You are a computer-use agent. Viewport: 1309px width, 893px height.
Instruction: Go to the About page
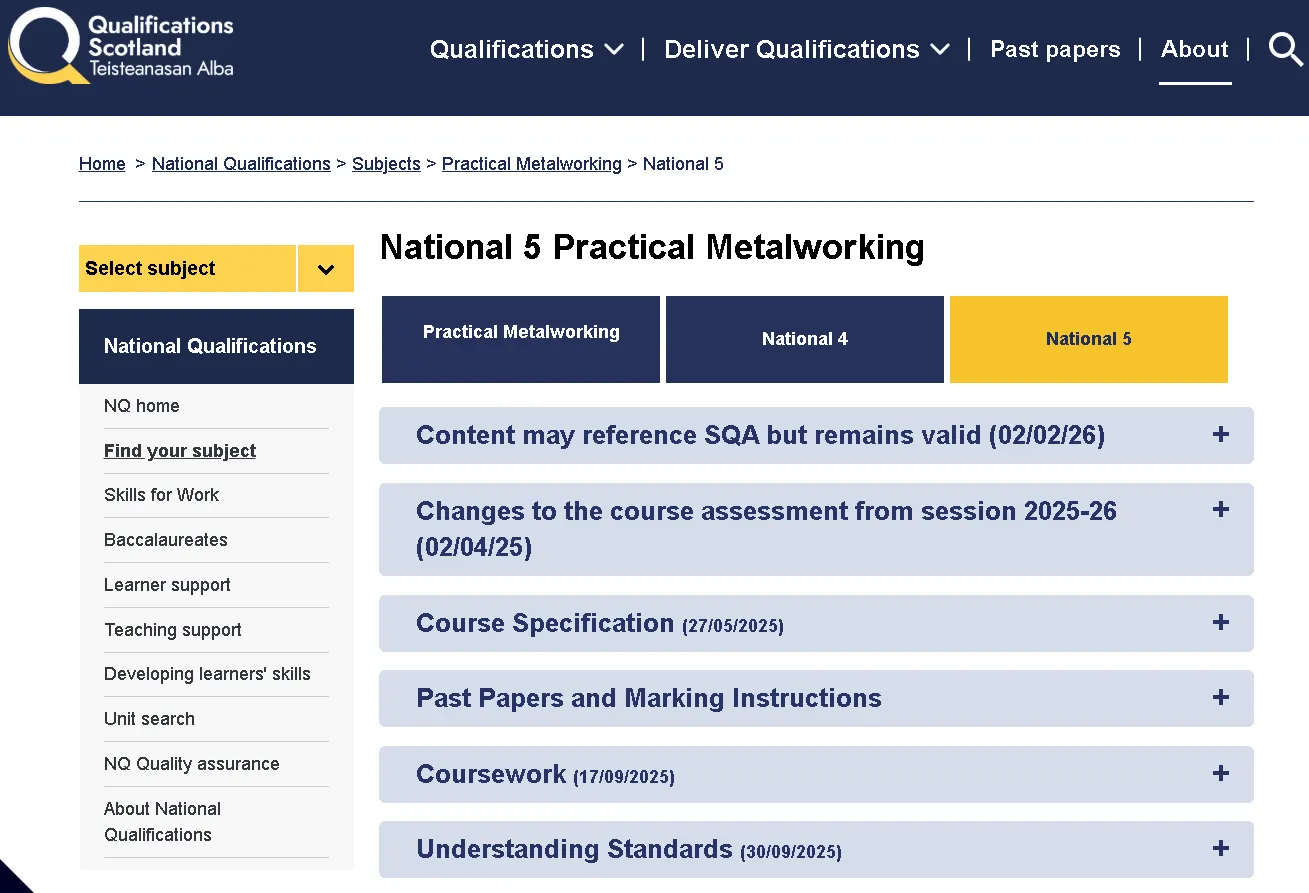pos(1194,49)
